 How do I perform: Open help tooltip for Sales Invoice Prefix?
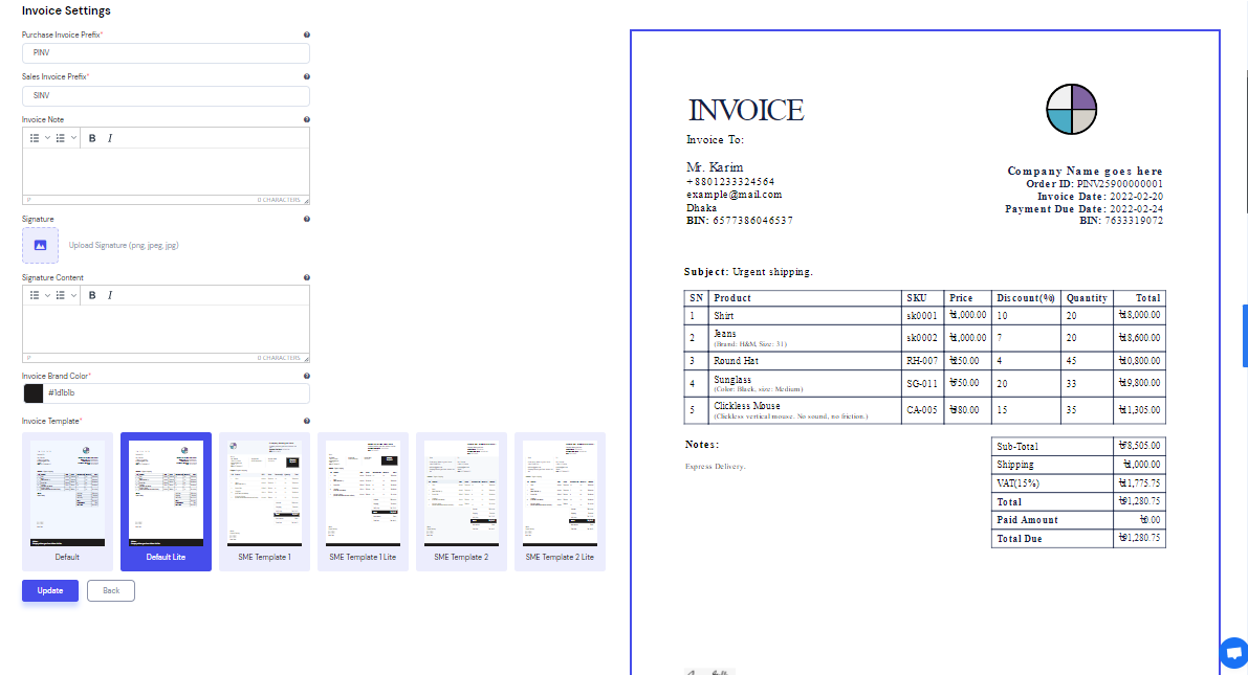[306, 76]
